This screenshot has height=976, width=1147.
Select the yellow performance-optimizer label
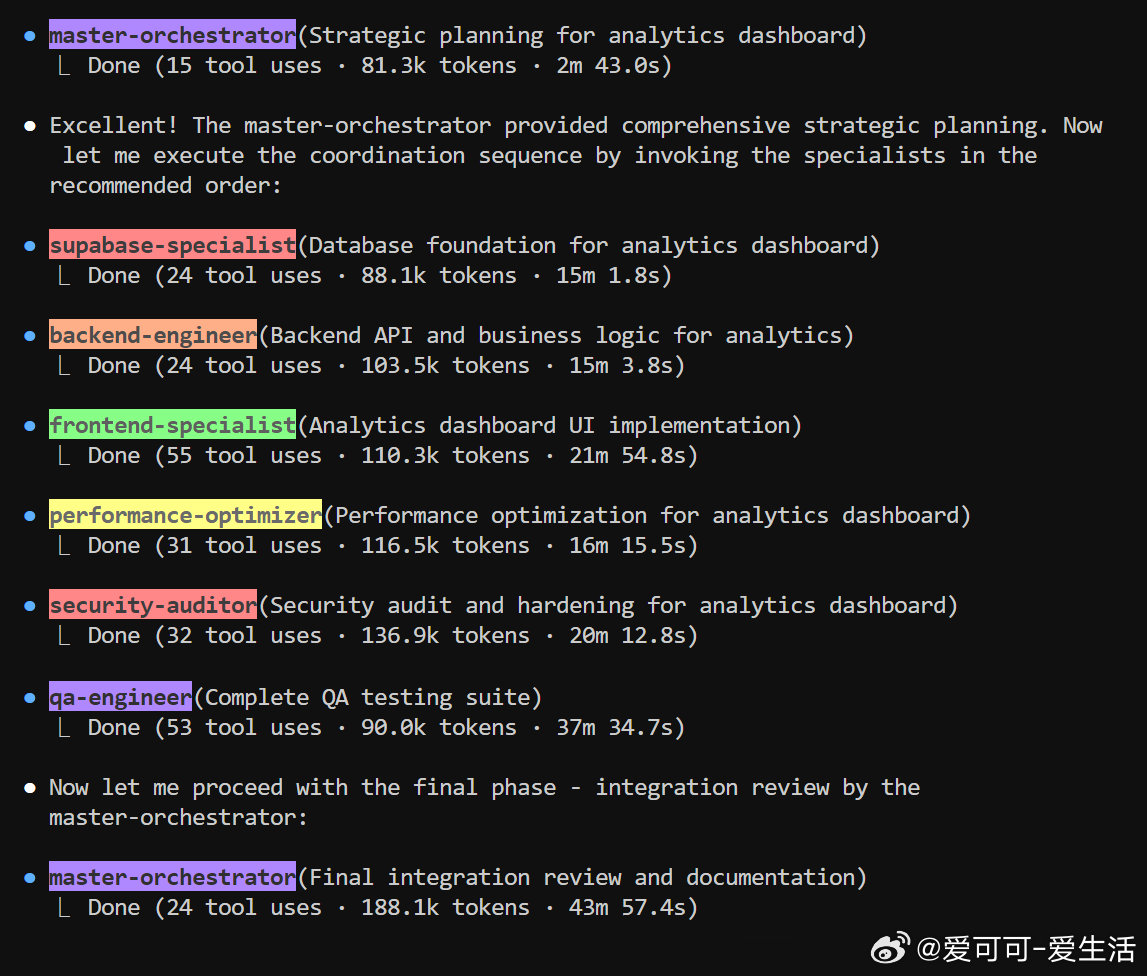click(x=186, y=515)
